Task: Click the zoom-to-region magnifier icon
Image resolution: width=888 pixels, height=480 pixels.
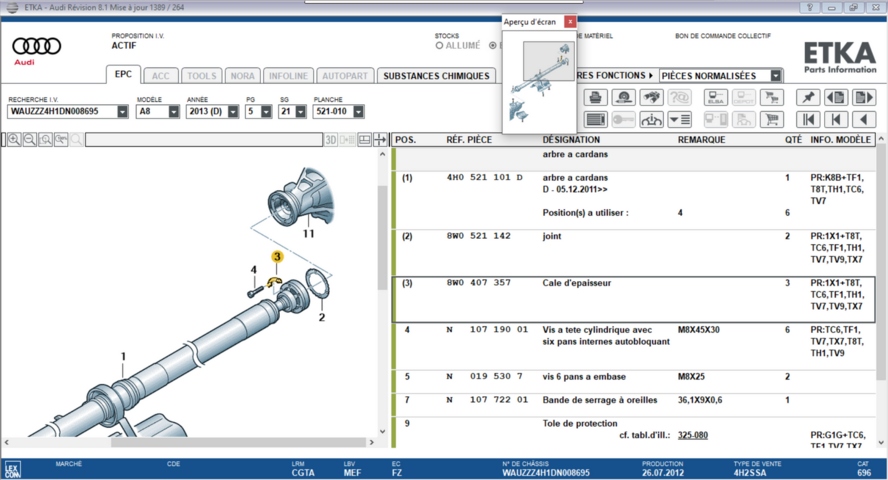Action: click(45, 139)
